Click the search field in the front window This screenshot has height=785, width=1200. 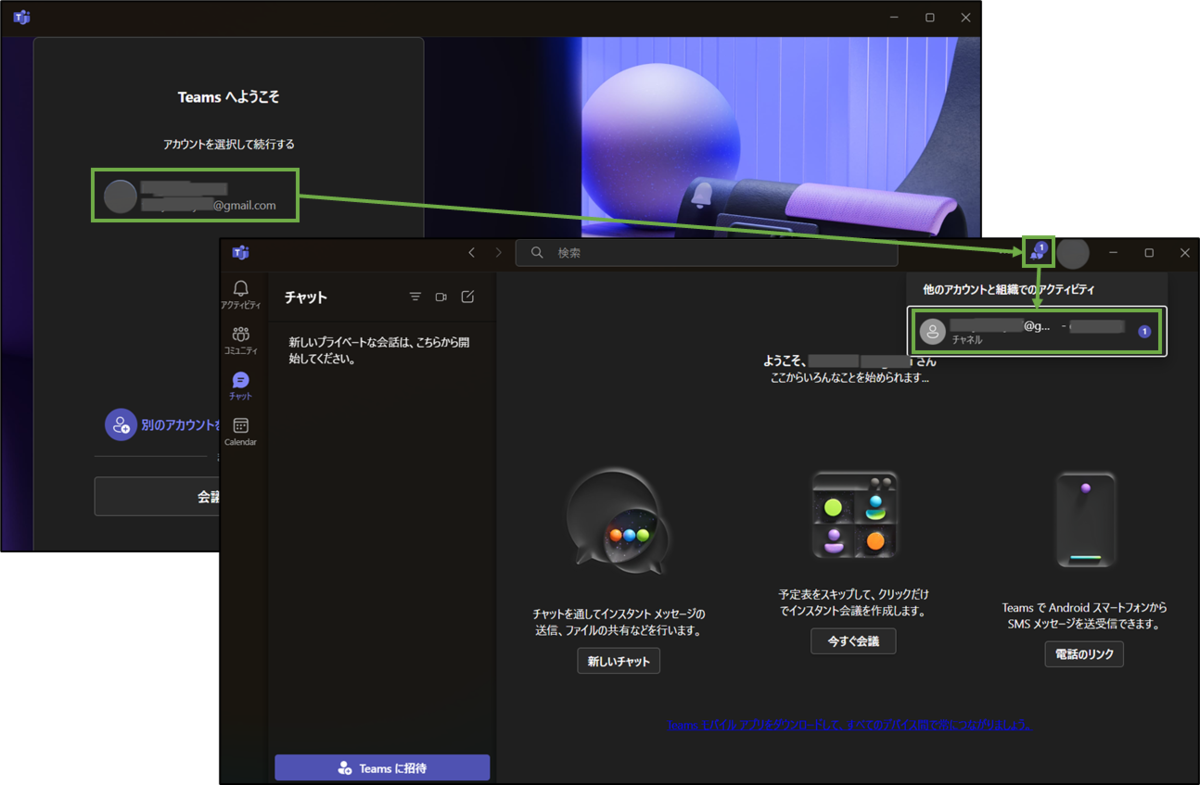706,253
